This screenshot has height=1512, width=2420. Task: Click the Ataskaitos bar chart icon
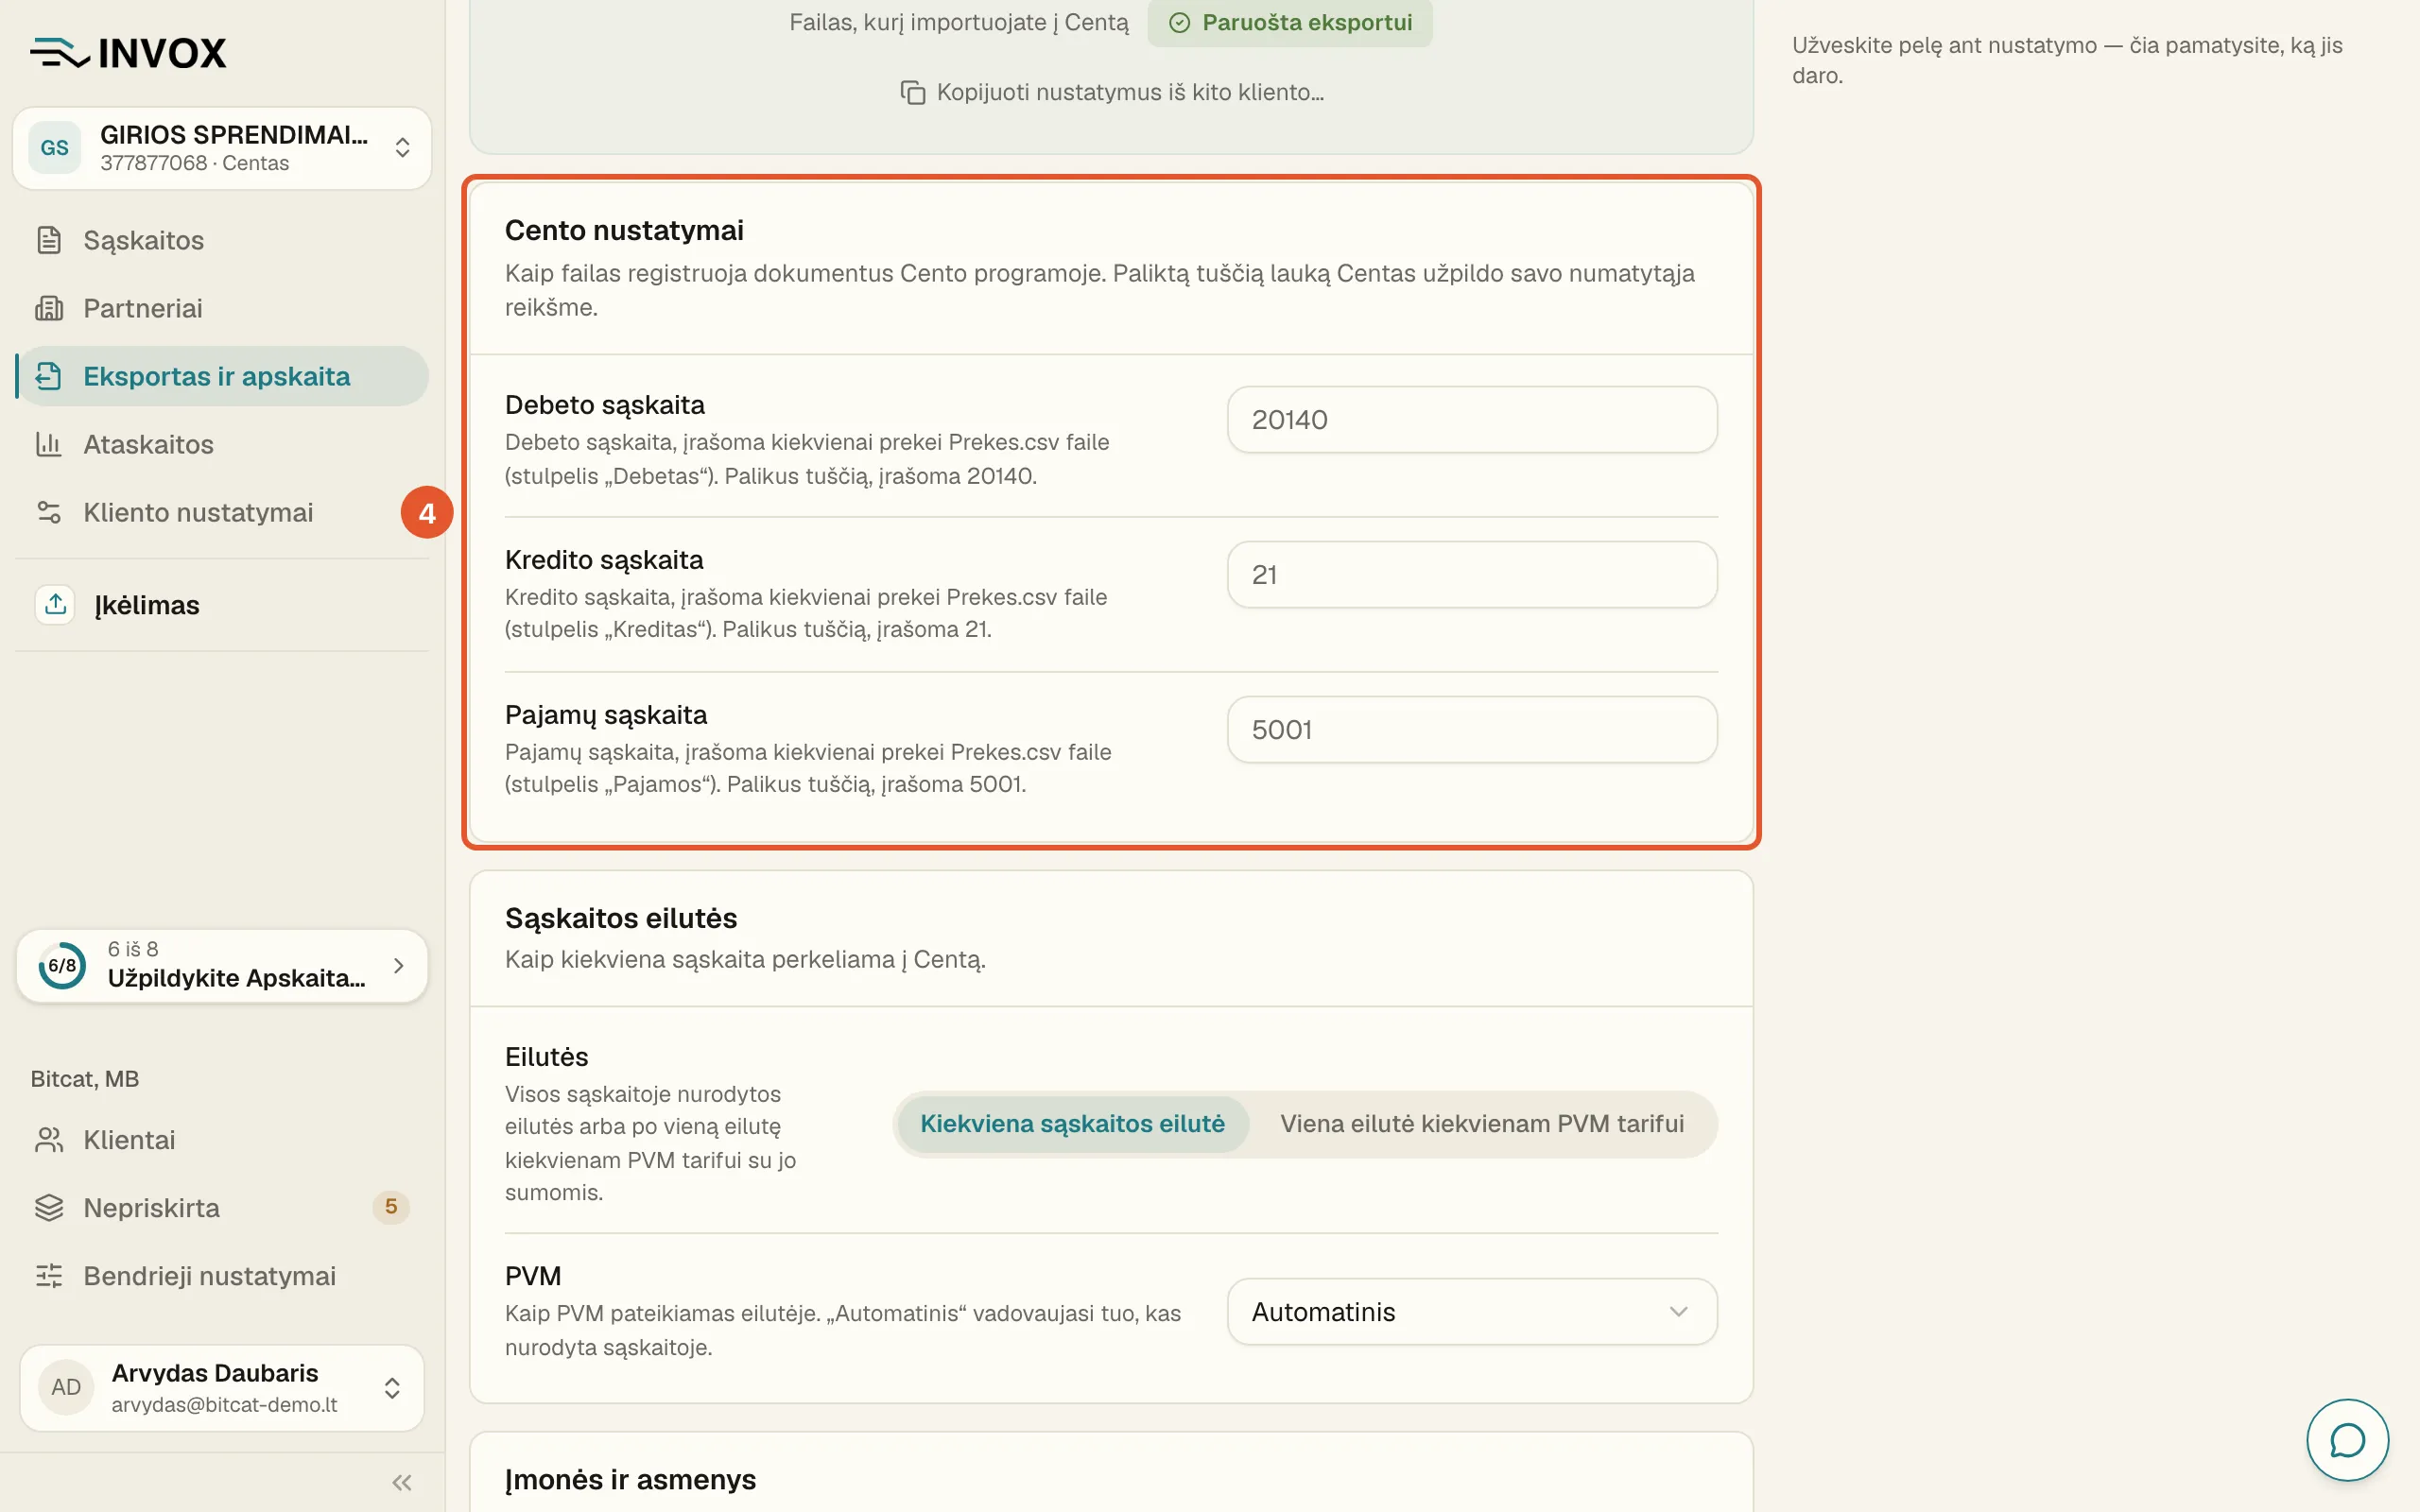(x=48, y=444)
